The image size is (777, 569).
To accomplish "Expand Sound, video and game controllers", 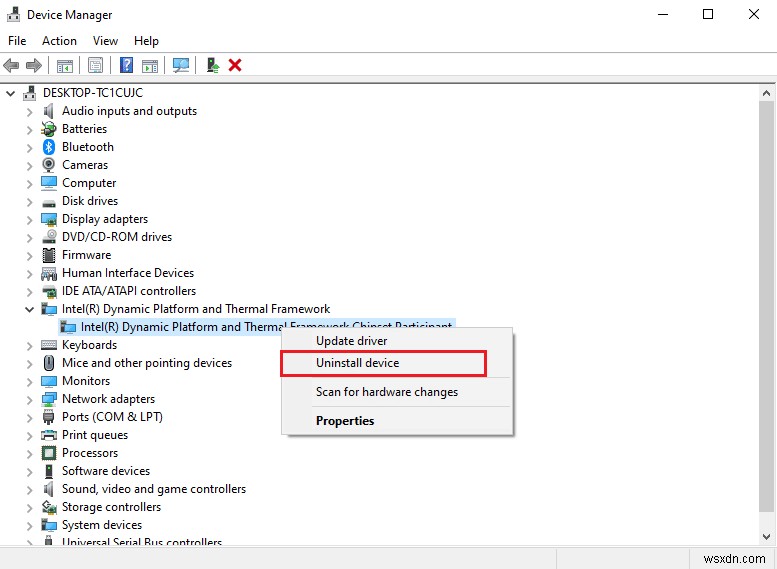I will [x=29, y=490].
